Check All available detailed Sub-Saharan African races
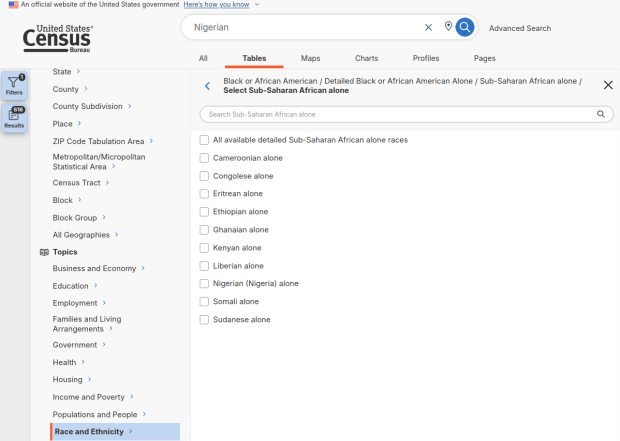 coord(204,140)
